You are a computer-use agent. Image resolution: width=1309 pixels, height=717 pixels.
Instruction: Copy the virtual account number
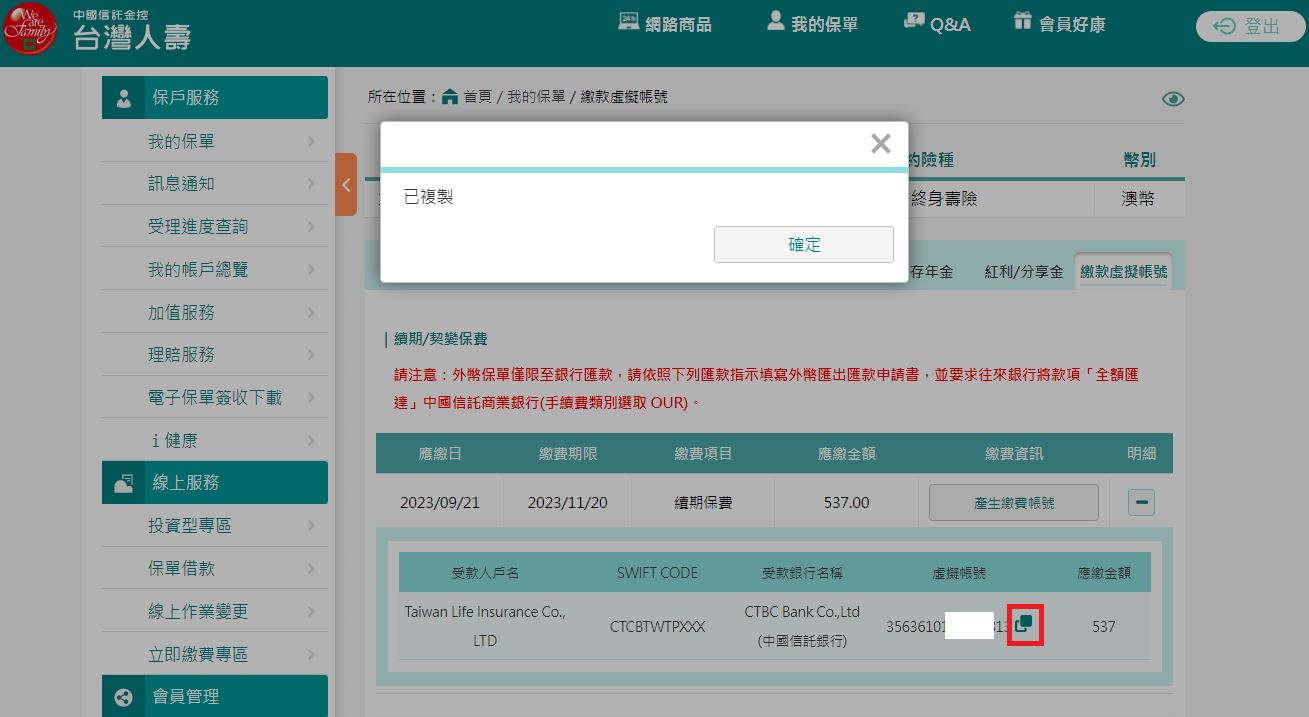coord(1025,626)
